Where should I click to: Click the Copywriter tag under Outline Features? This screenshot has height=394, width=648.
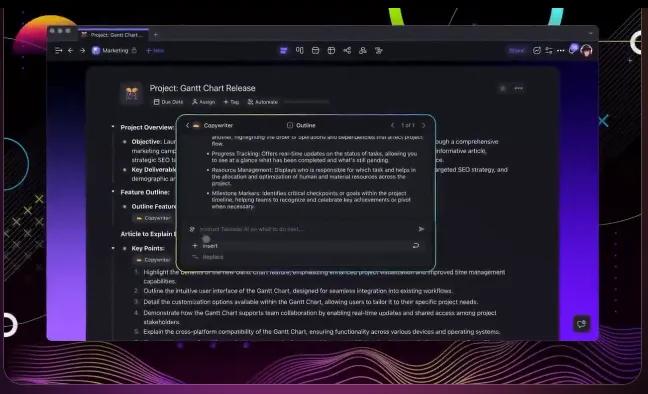click(x=153, y=218)
